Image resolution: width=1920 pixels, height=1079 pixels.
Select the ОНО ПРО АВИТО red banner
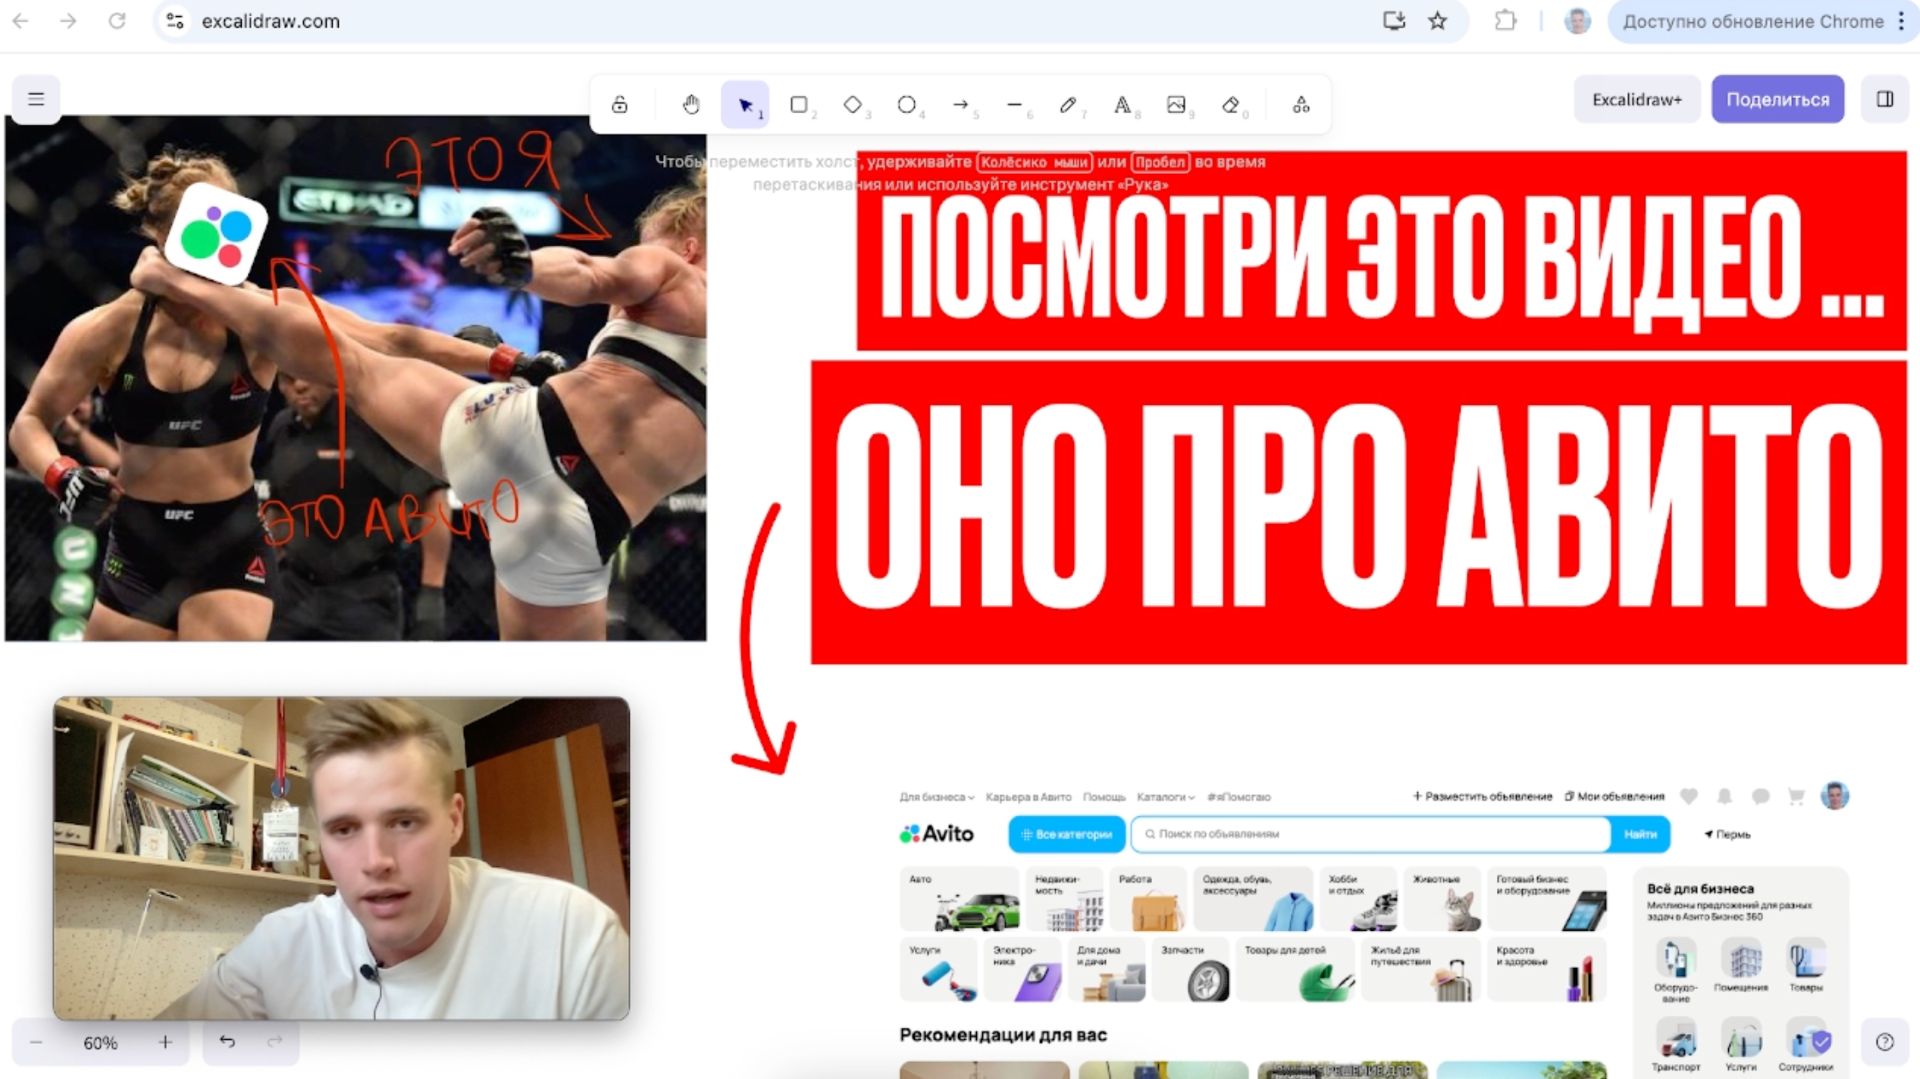pyautogui.click(x=1359, y=512)
